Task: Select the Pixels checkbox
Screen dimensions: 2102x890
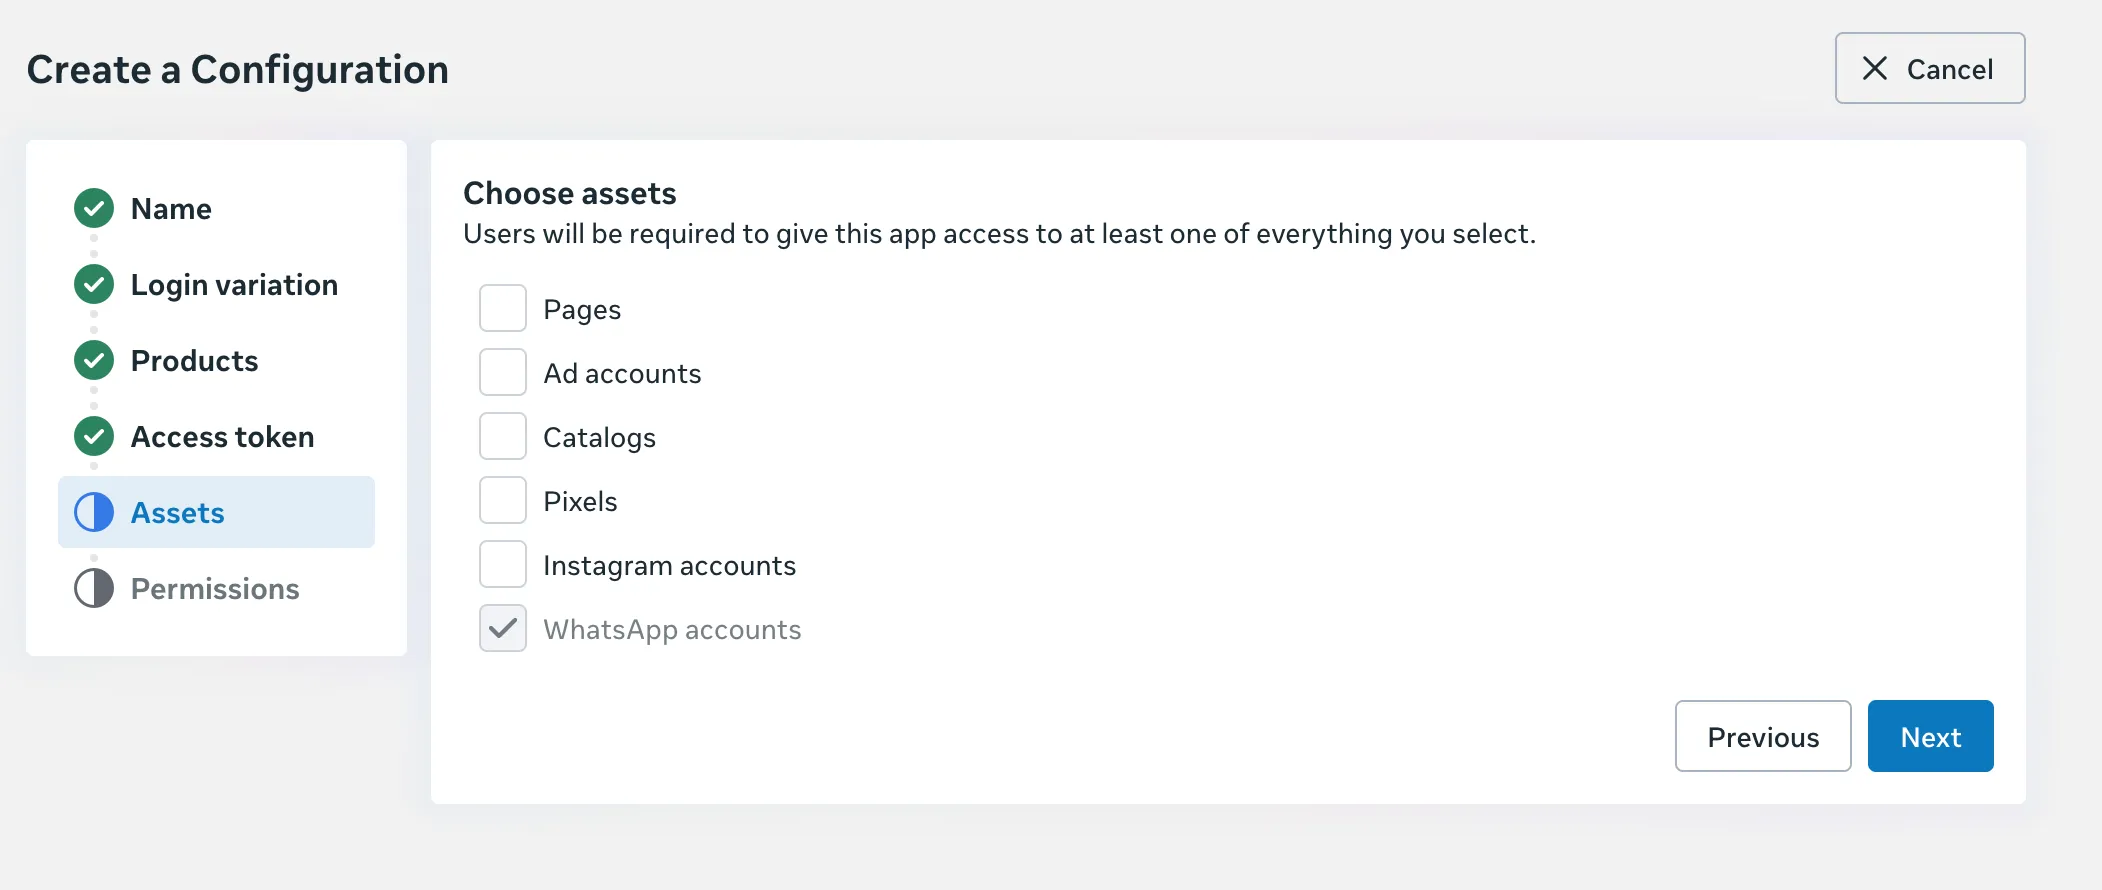Action: coord(503,501)
